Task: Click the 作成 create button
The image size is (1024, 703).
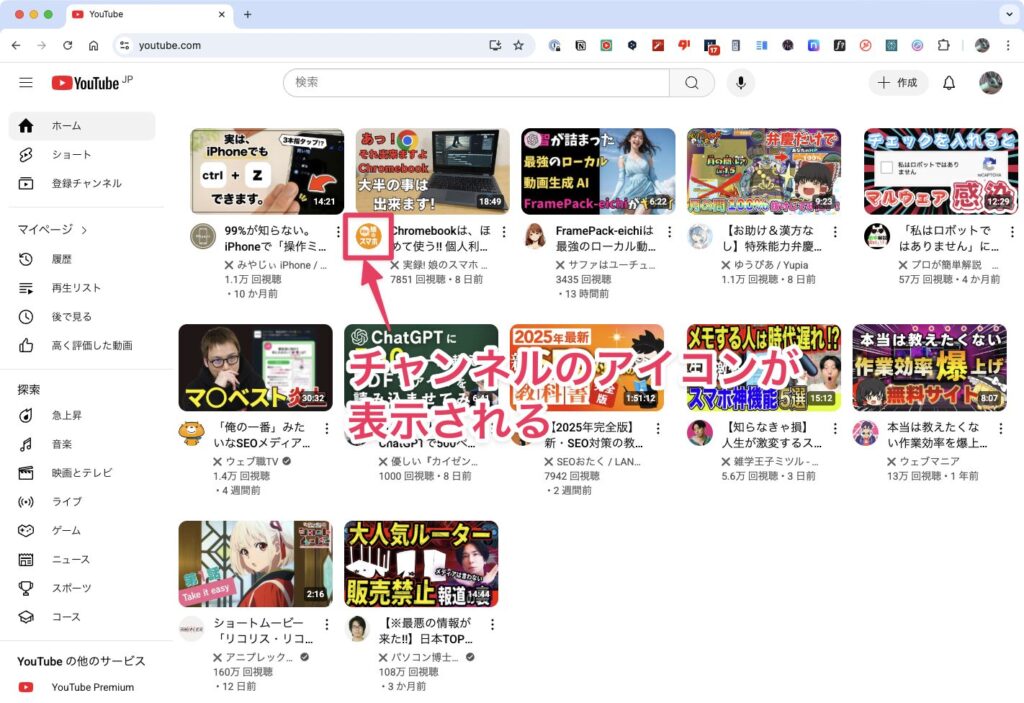Action: click(897, 82)
